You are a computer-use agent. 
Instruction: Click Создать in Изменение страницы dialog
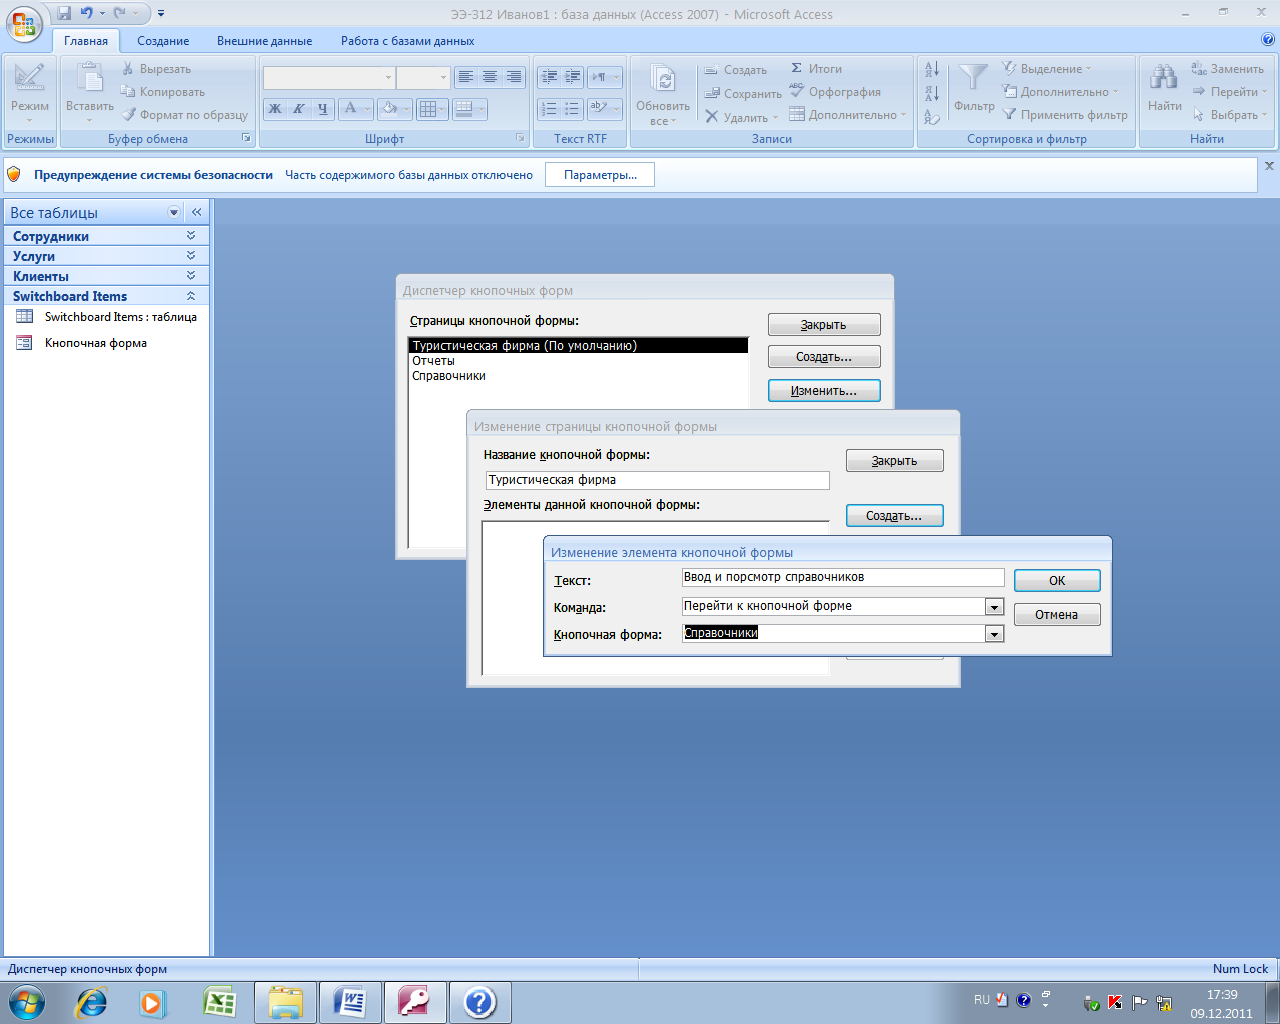click(894, 516)
